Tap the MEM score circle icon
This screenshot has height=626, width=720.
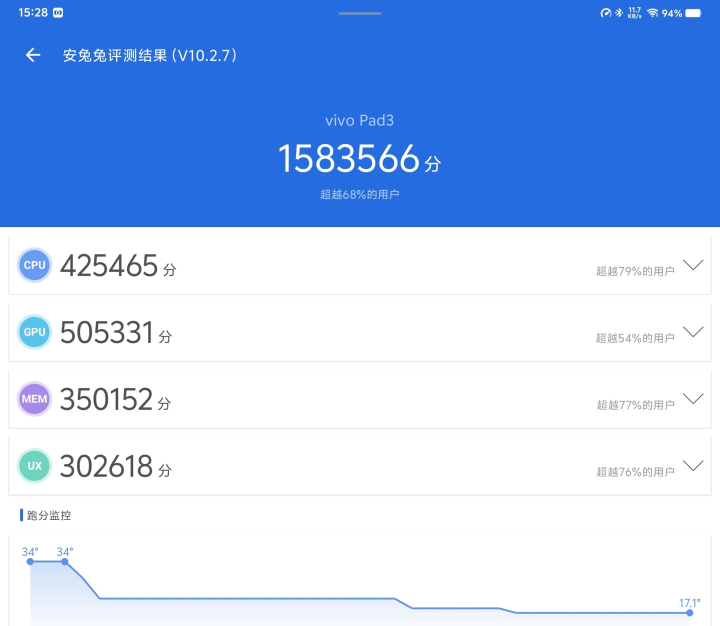point(34,399)
